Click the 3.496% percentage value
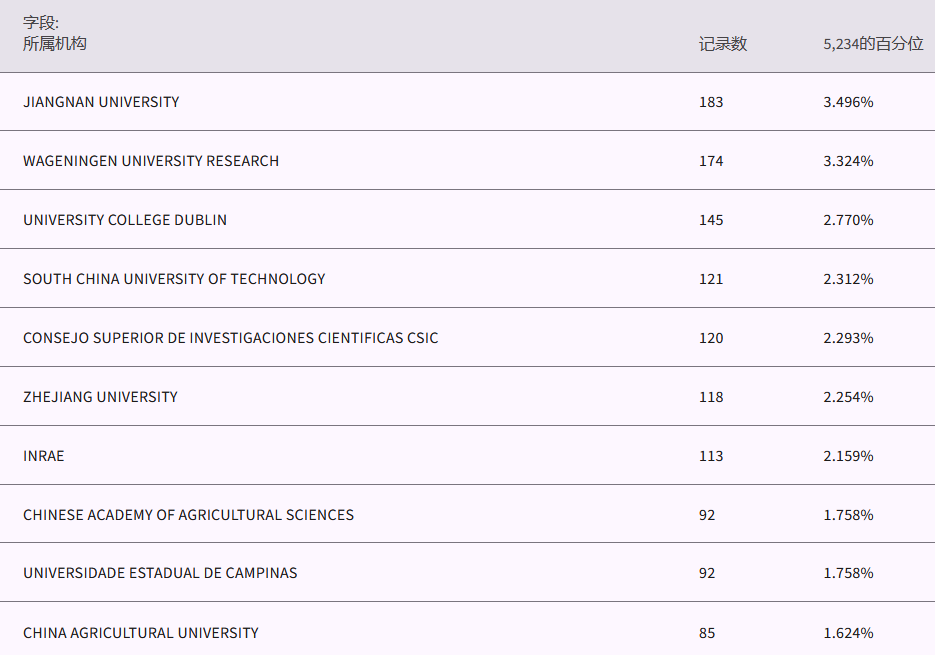Viewport: 935px width, 655px height. coord(848,102)
